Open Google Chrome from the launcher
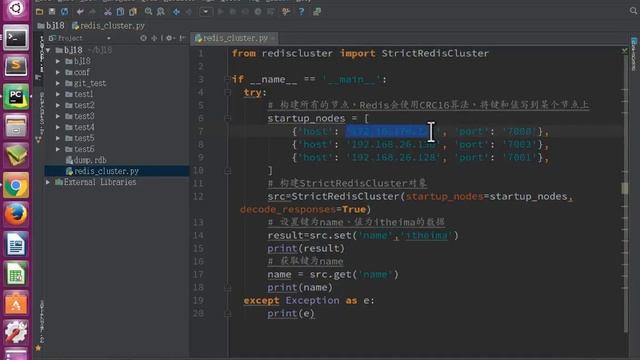This screenshot has height=360, width=640. coord(16,186)
